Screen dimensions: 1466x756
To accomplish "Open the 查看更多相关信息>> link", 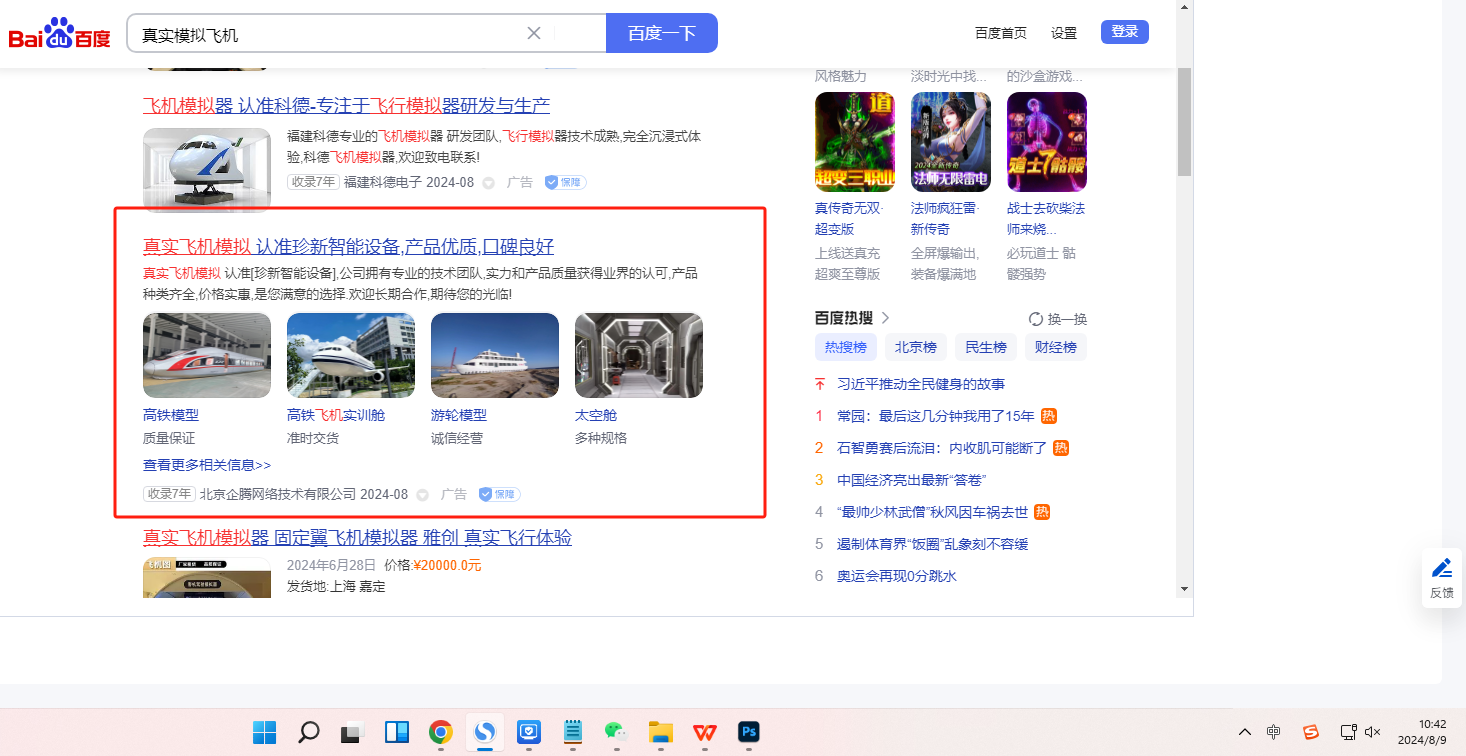I will click(x=207, y=465).
